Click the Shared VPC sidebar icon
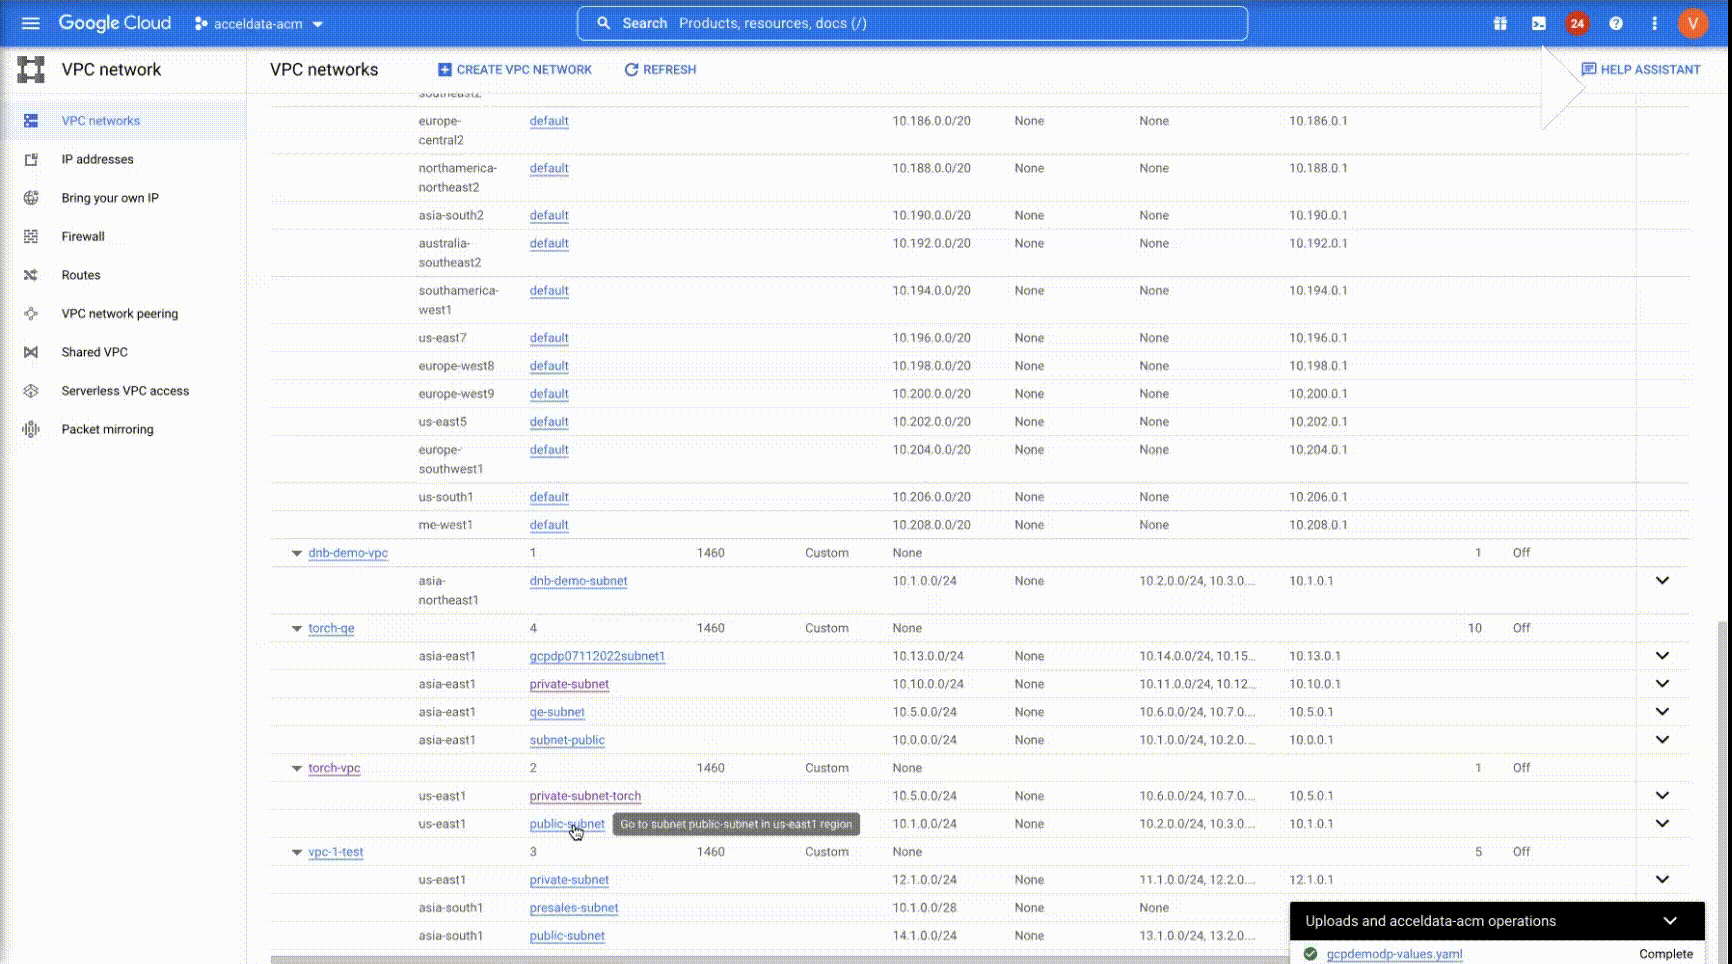 pyautogui.click(x=31, y=352)
